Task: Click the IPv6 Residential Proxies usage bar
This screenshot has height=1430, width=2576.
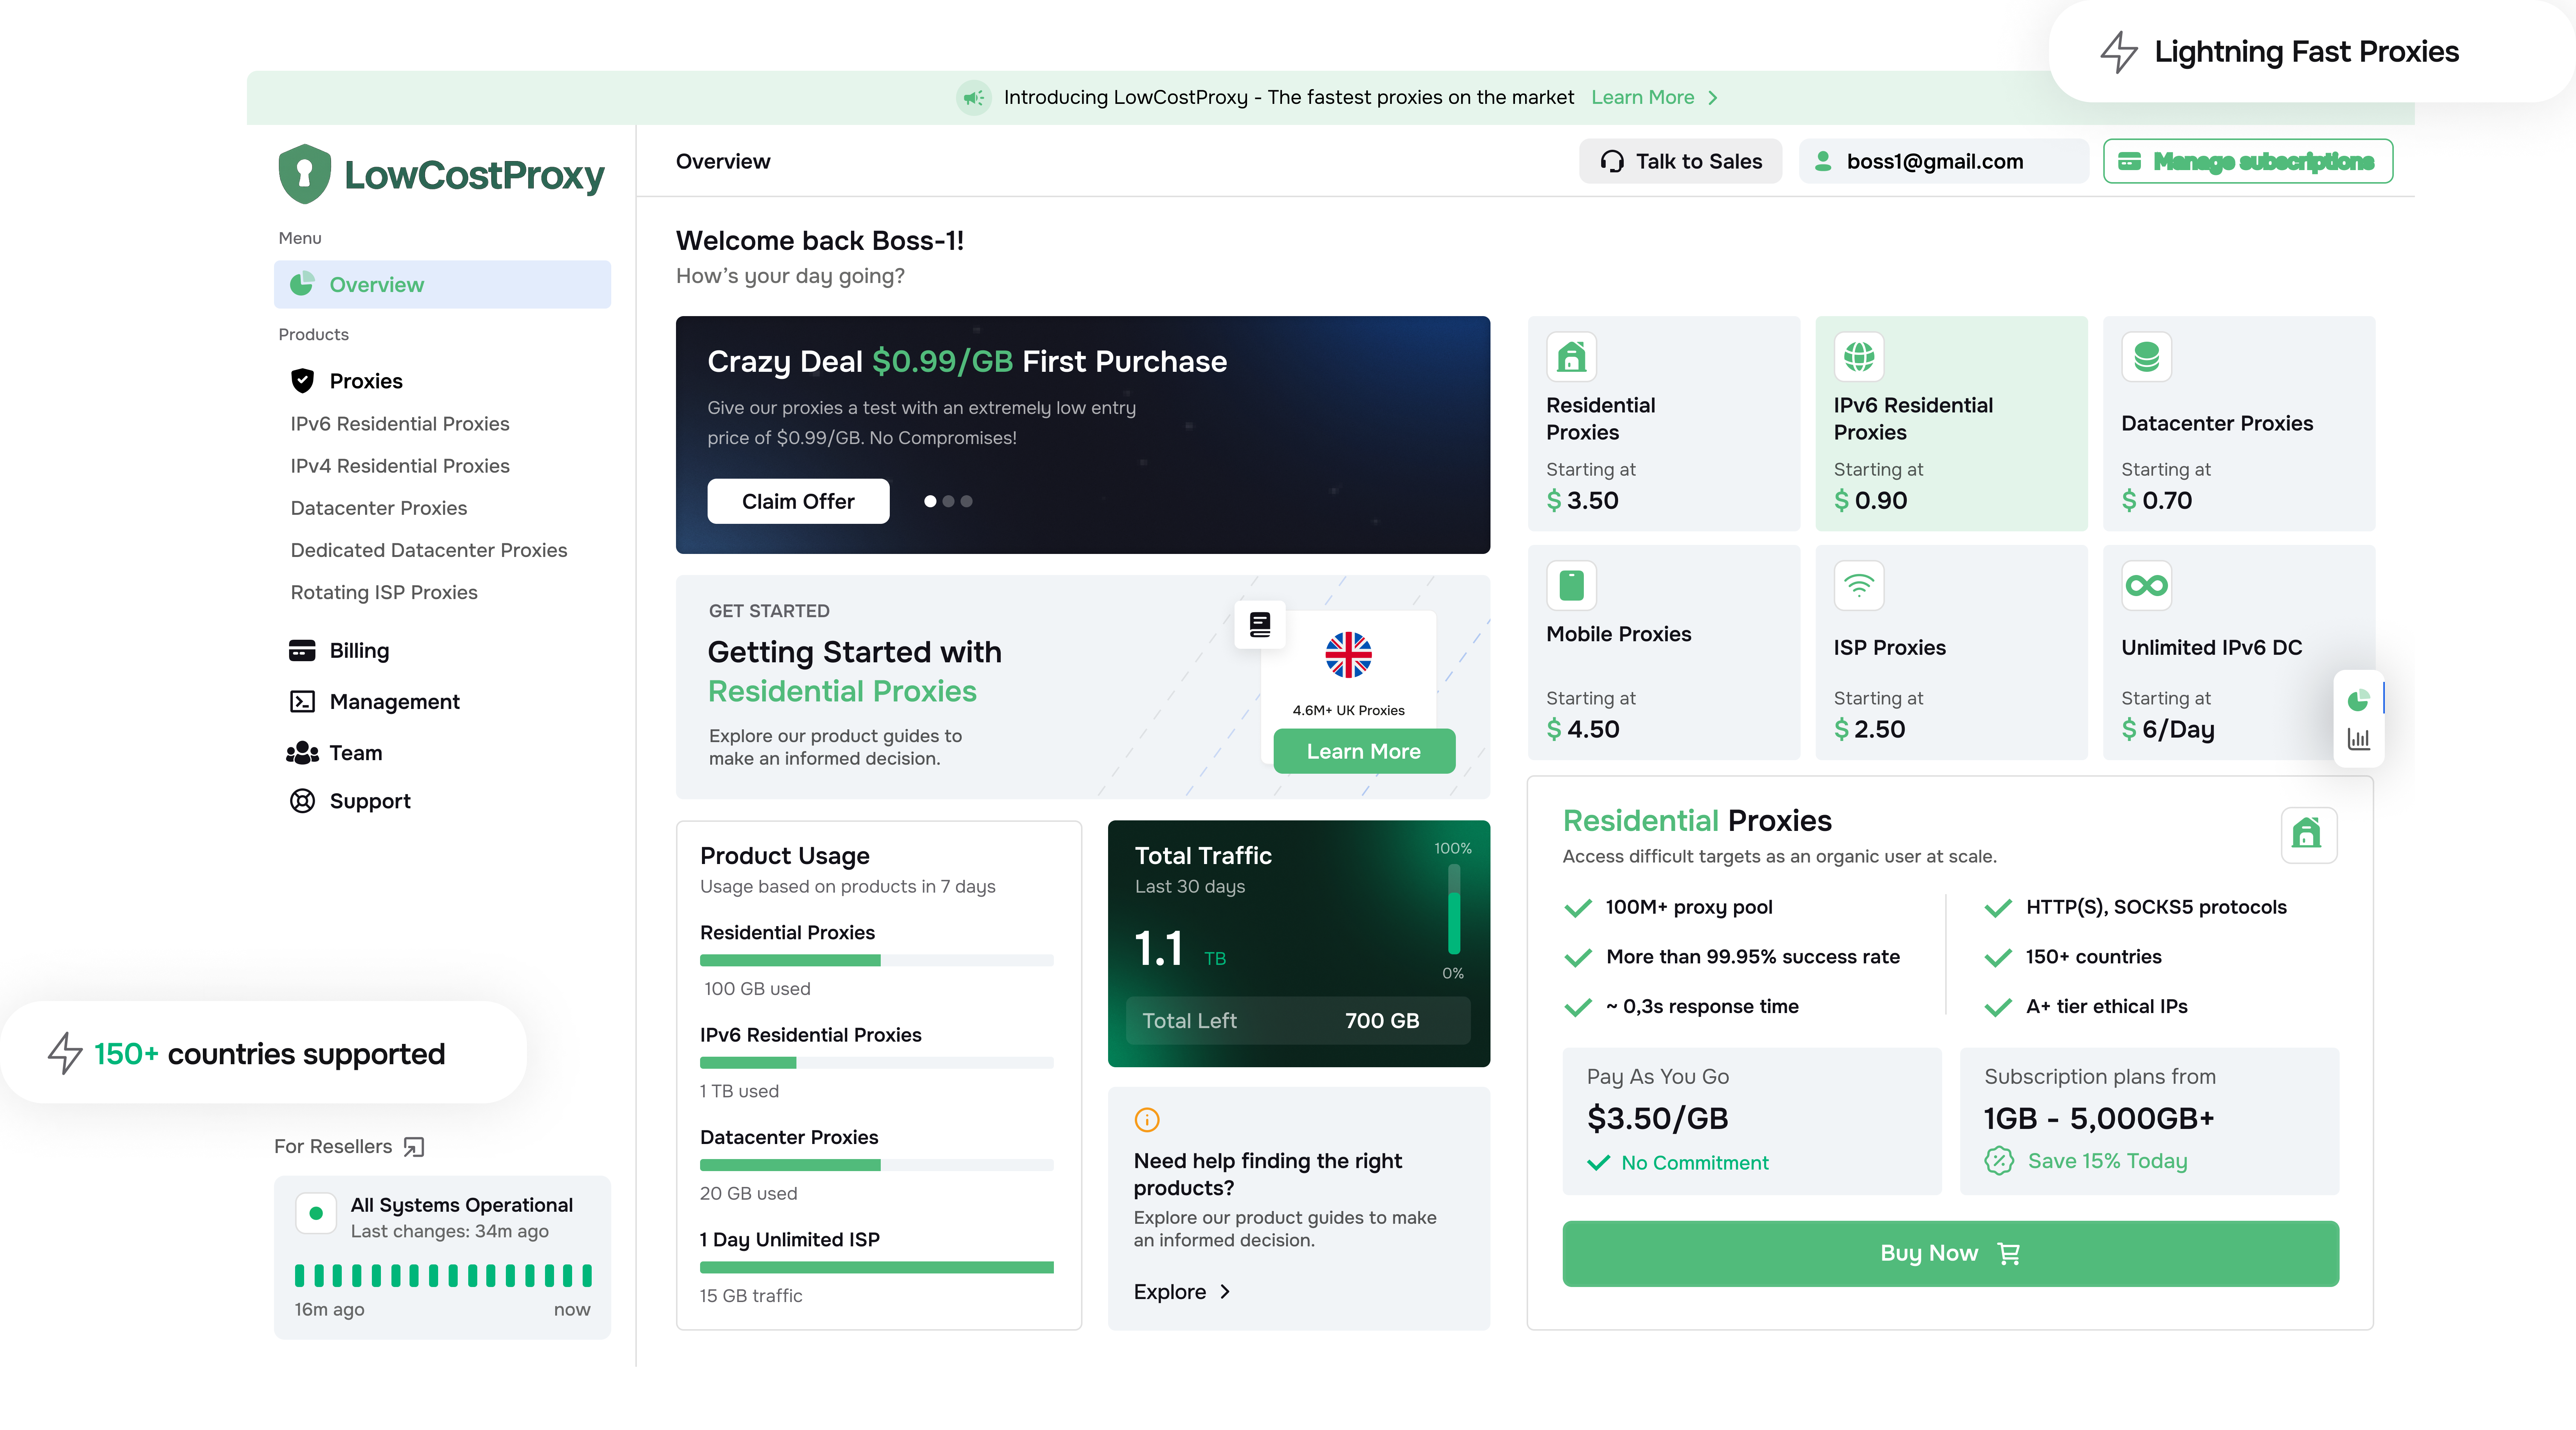Action: (877, 1063)
